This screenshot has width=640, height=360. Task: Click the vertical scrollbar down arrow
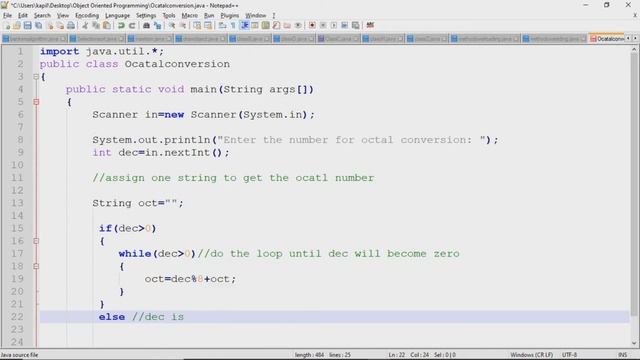[x=634, y=344]
